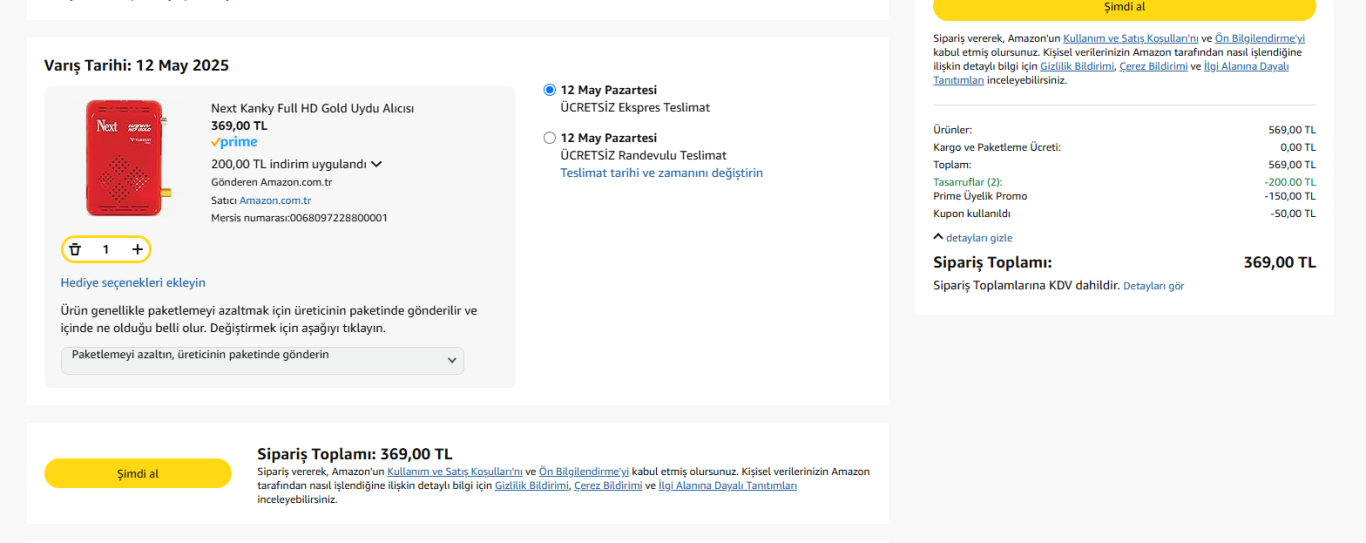This screenshot has height=543, width=1366.
Task: Open the seller link Amazon.com.tr
Action: click(x=275, y=200)
